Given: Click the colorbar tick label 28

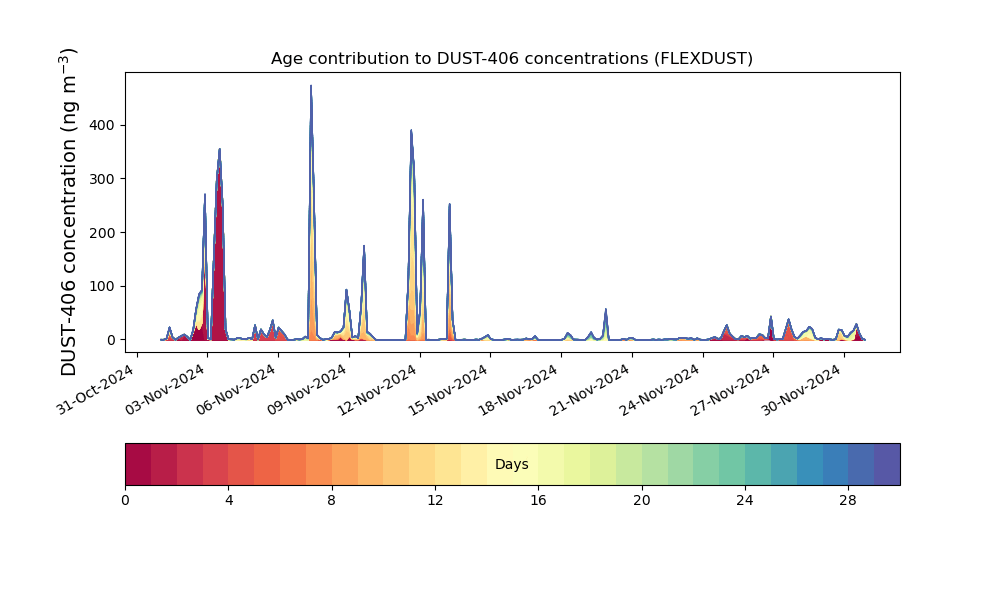Looking at the screenshot, I should 848,501.
